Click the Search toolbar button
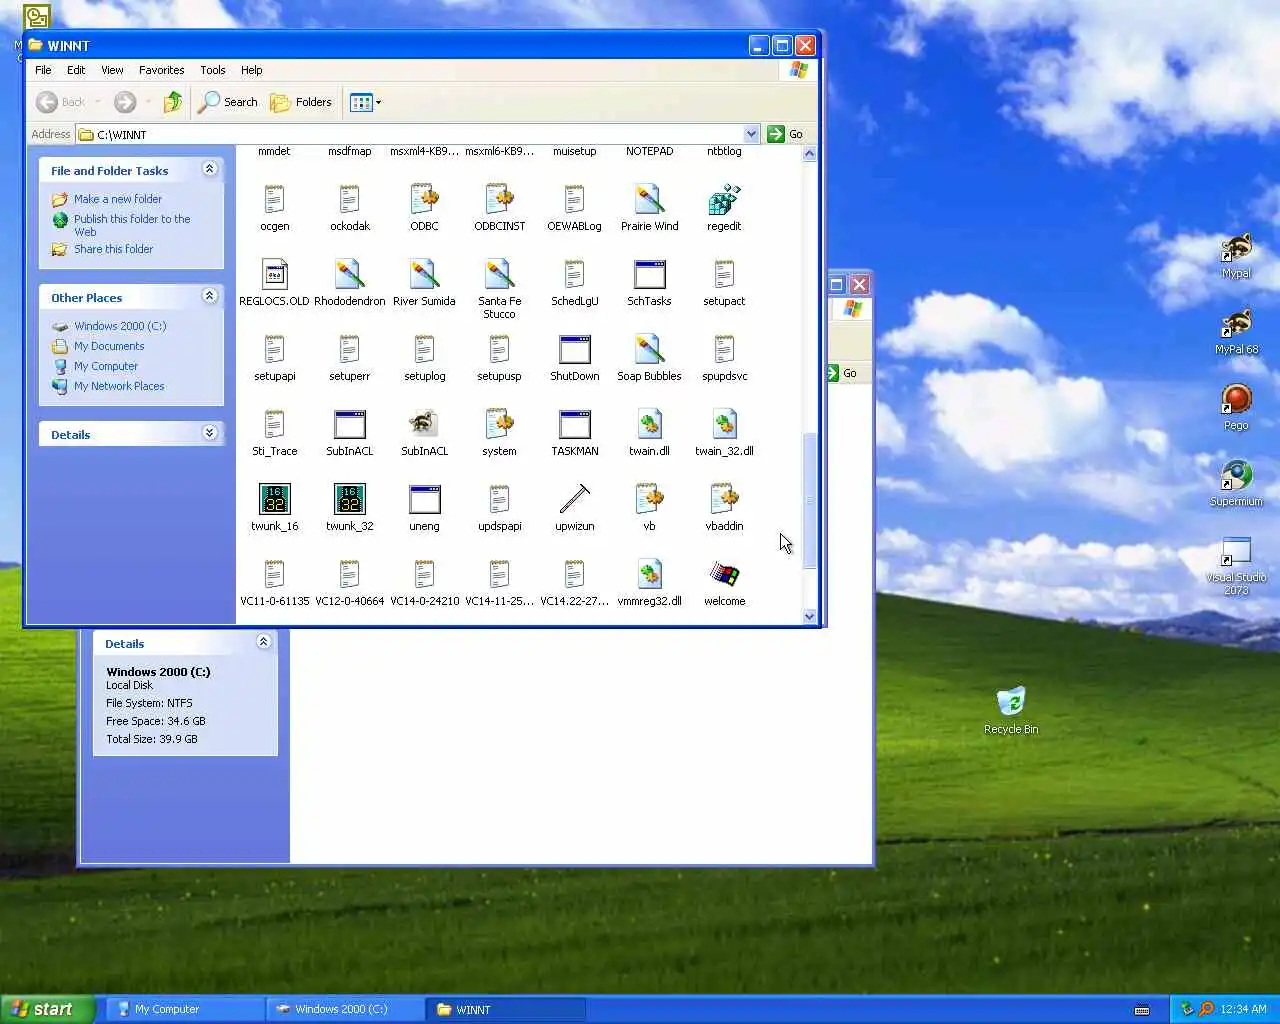This screenshot has width=1280, height=1024. pyautogui.click(x=228, y=102)
